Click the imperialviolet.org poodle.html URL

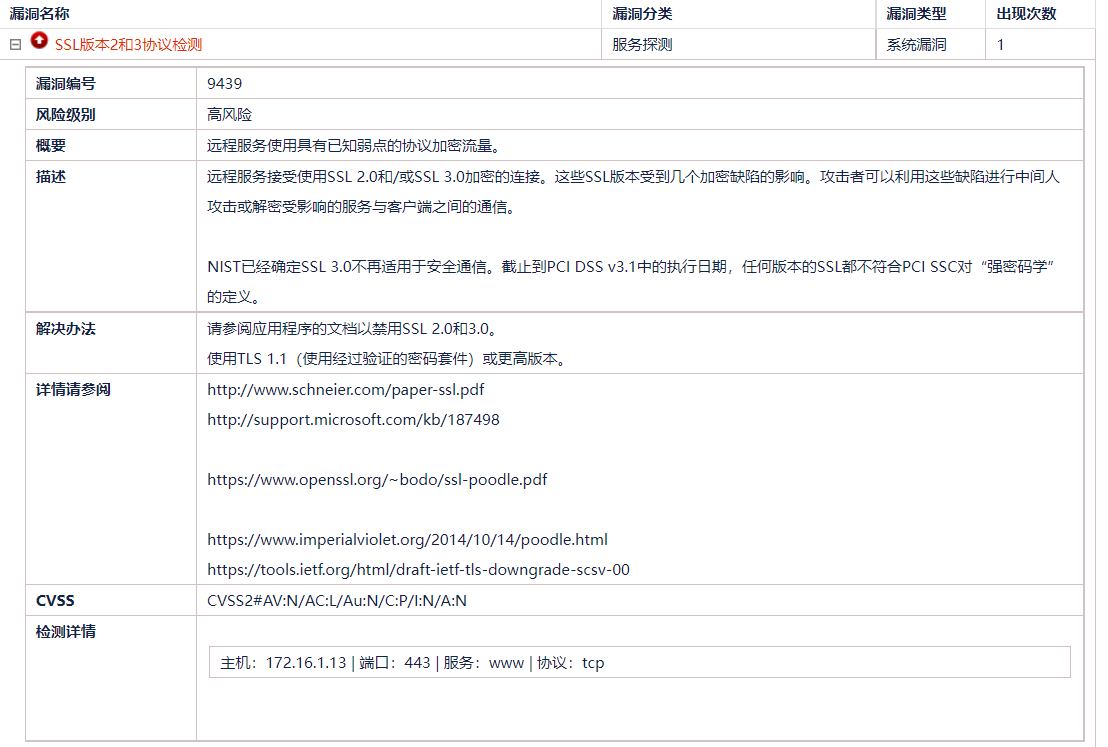[407, 540]
